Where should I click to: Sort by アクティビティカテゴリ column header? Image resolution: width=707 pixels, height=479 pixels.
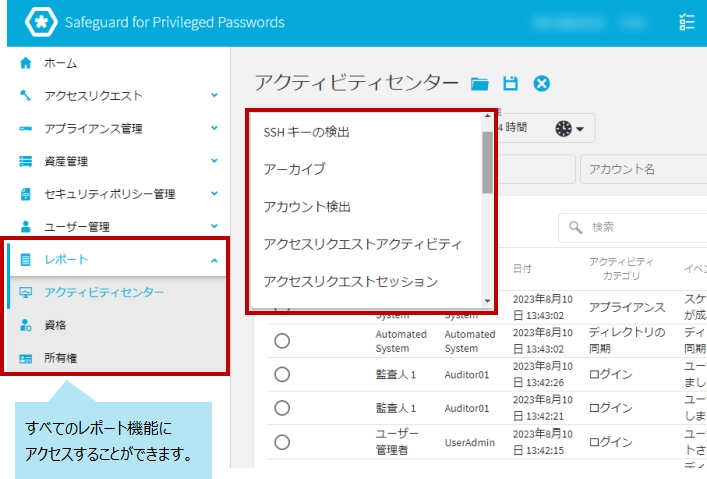(x=621, y=268)
